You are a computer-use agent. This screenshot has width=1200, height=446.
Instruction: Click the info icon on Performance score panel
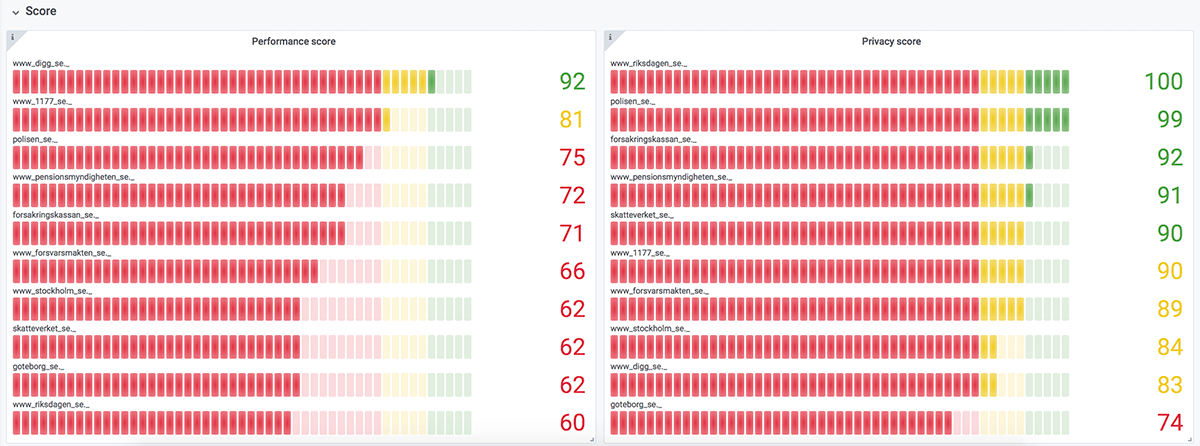click(x=12, y=37)
